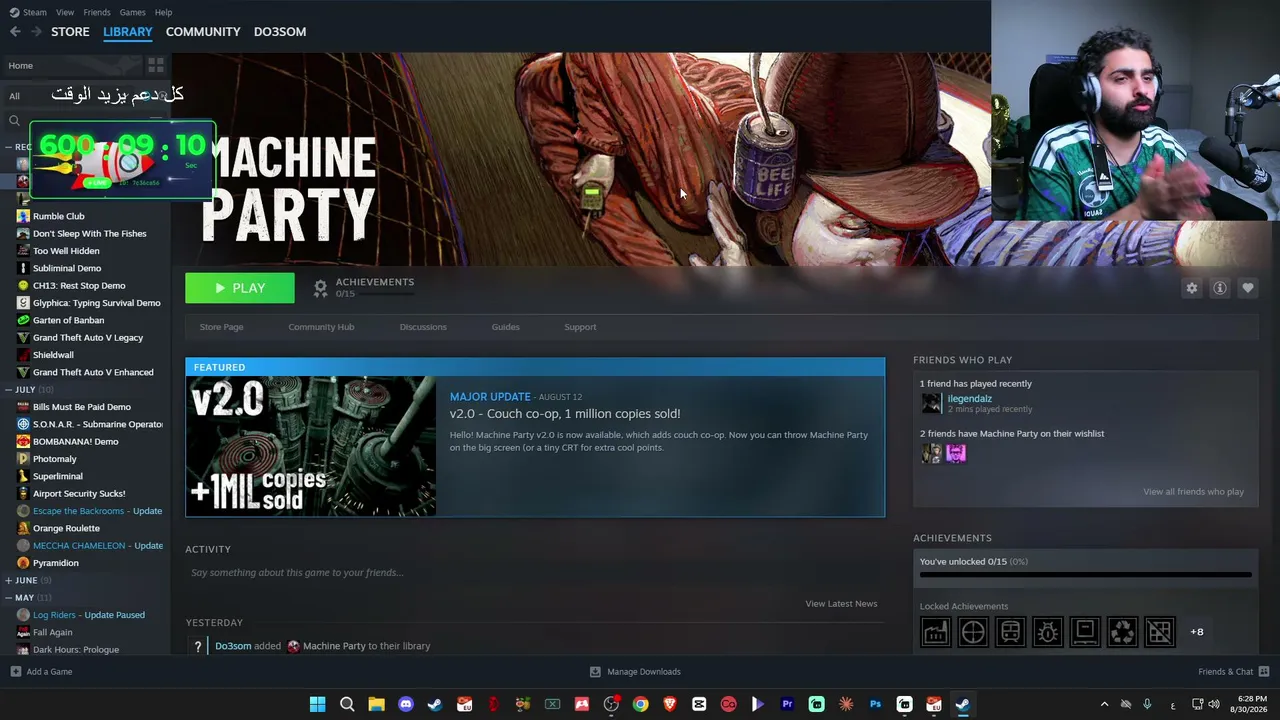The height and width of the screenshot is (720, 1280).
Task: Open the Friends menu
Action: coord(97,12)
